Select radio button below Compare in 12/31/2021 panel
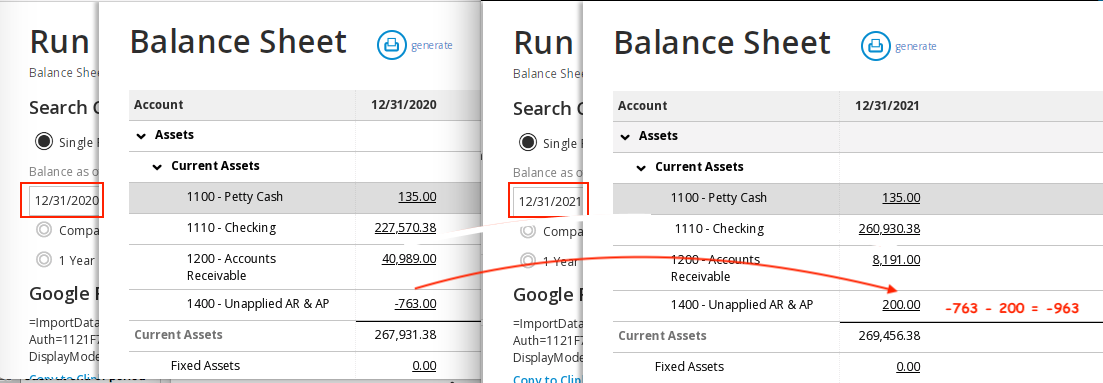1103x383 pixels. (528, 260)
